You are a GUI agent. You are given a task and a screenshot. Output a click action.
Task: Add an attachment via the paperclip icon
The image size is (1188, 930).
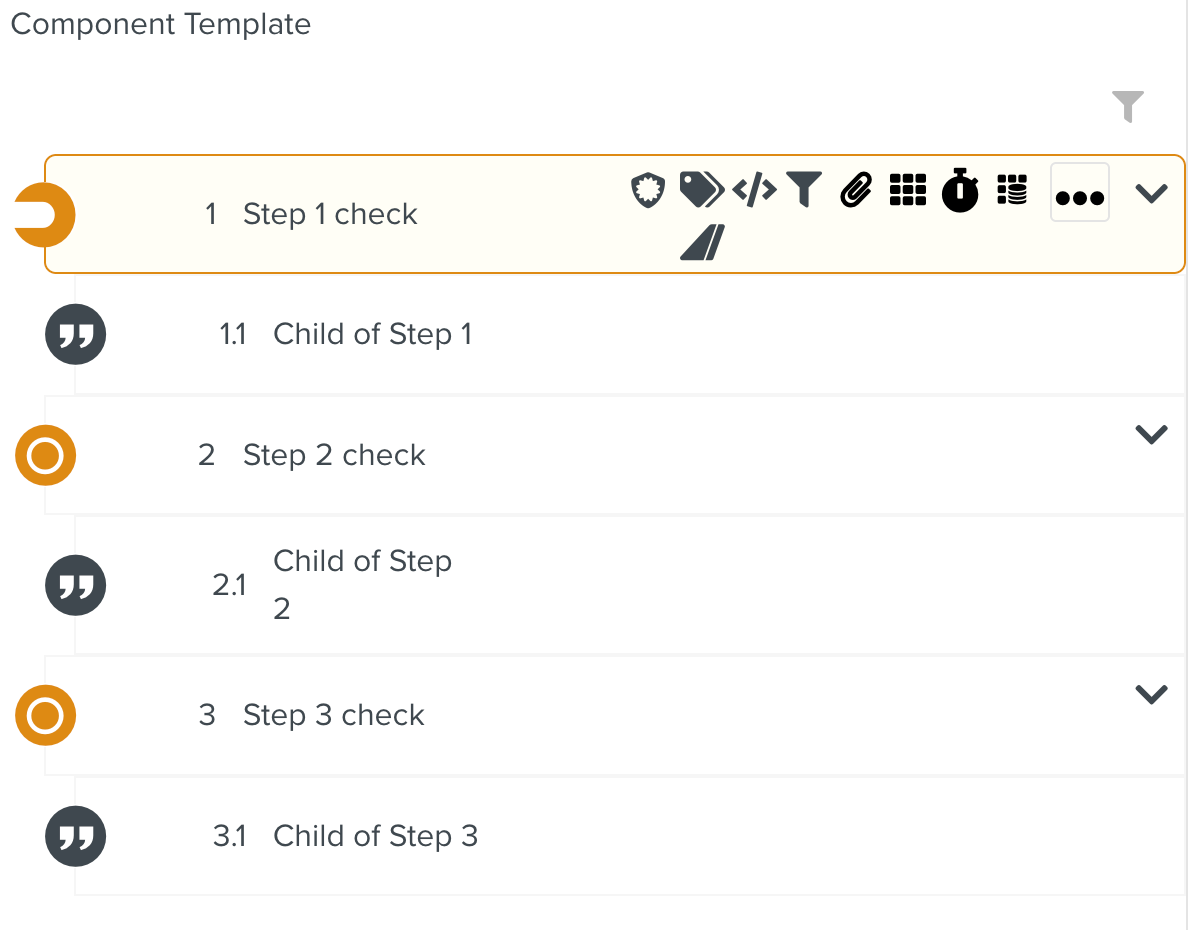pos(855,190)
